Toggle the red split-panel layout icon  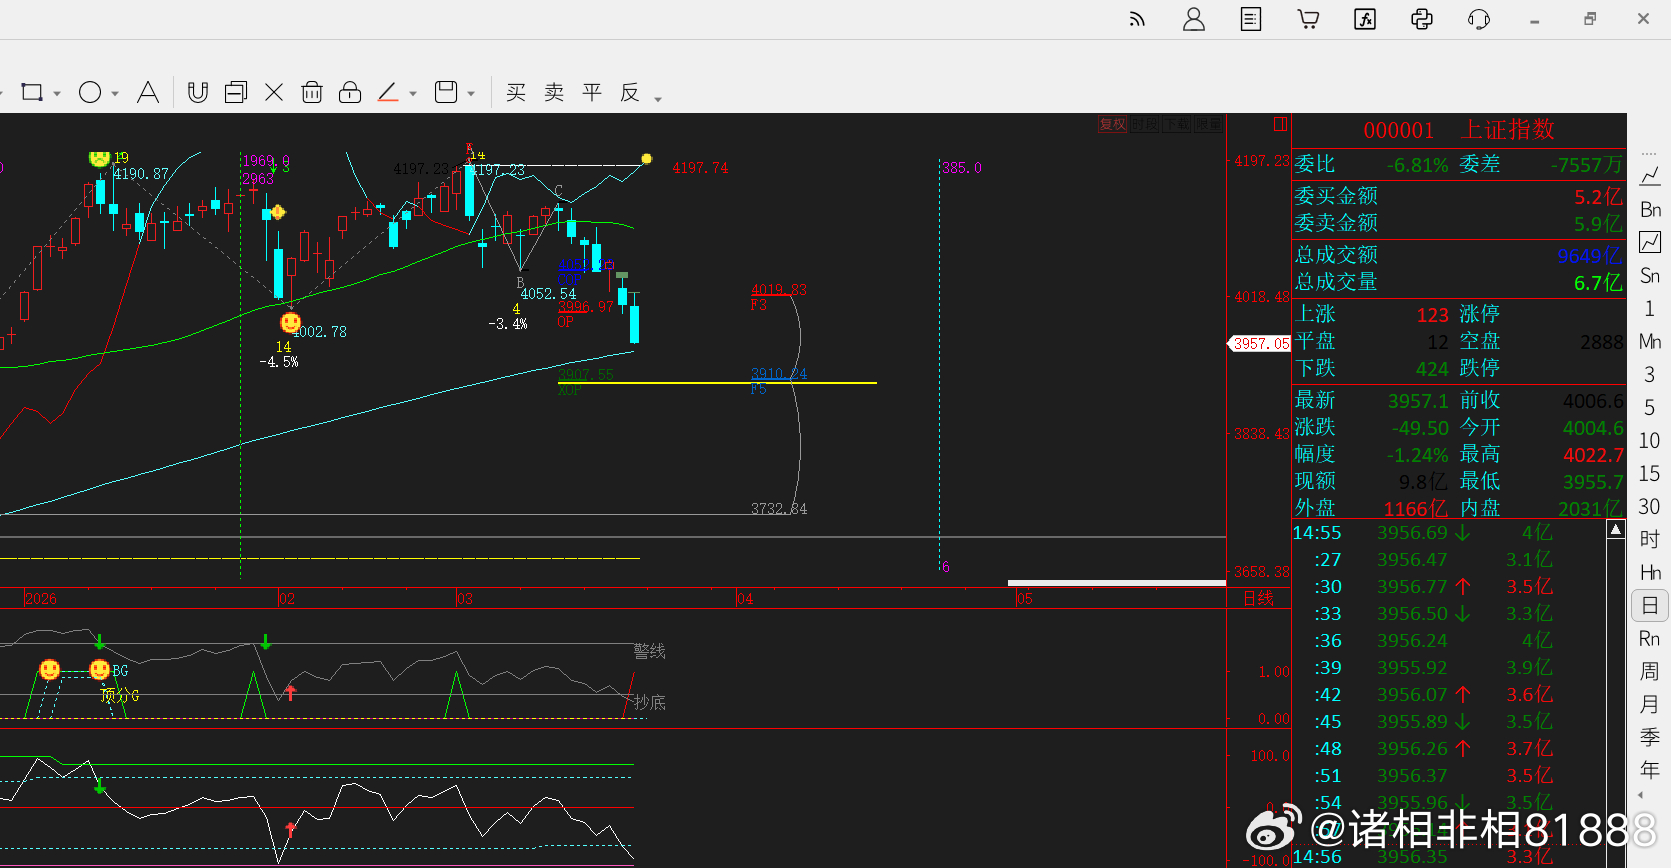(x=1280, y=124)
